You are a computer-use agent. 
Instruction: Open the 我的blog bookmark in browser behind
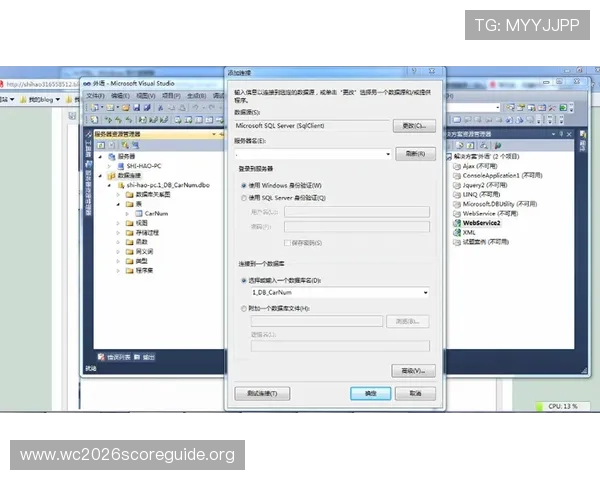[x=41, y=100]
